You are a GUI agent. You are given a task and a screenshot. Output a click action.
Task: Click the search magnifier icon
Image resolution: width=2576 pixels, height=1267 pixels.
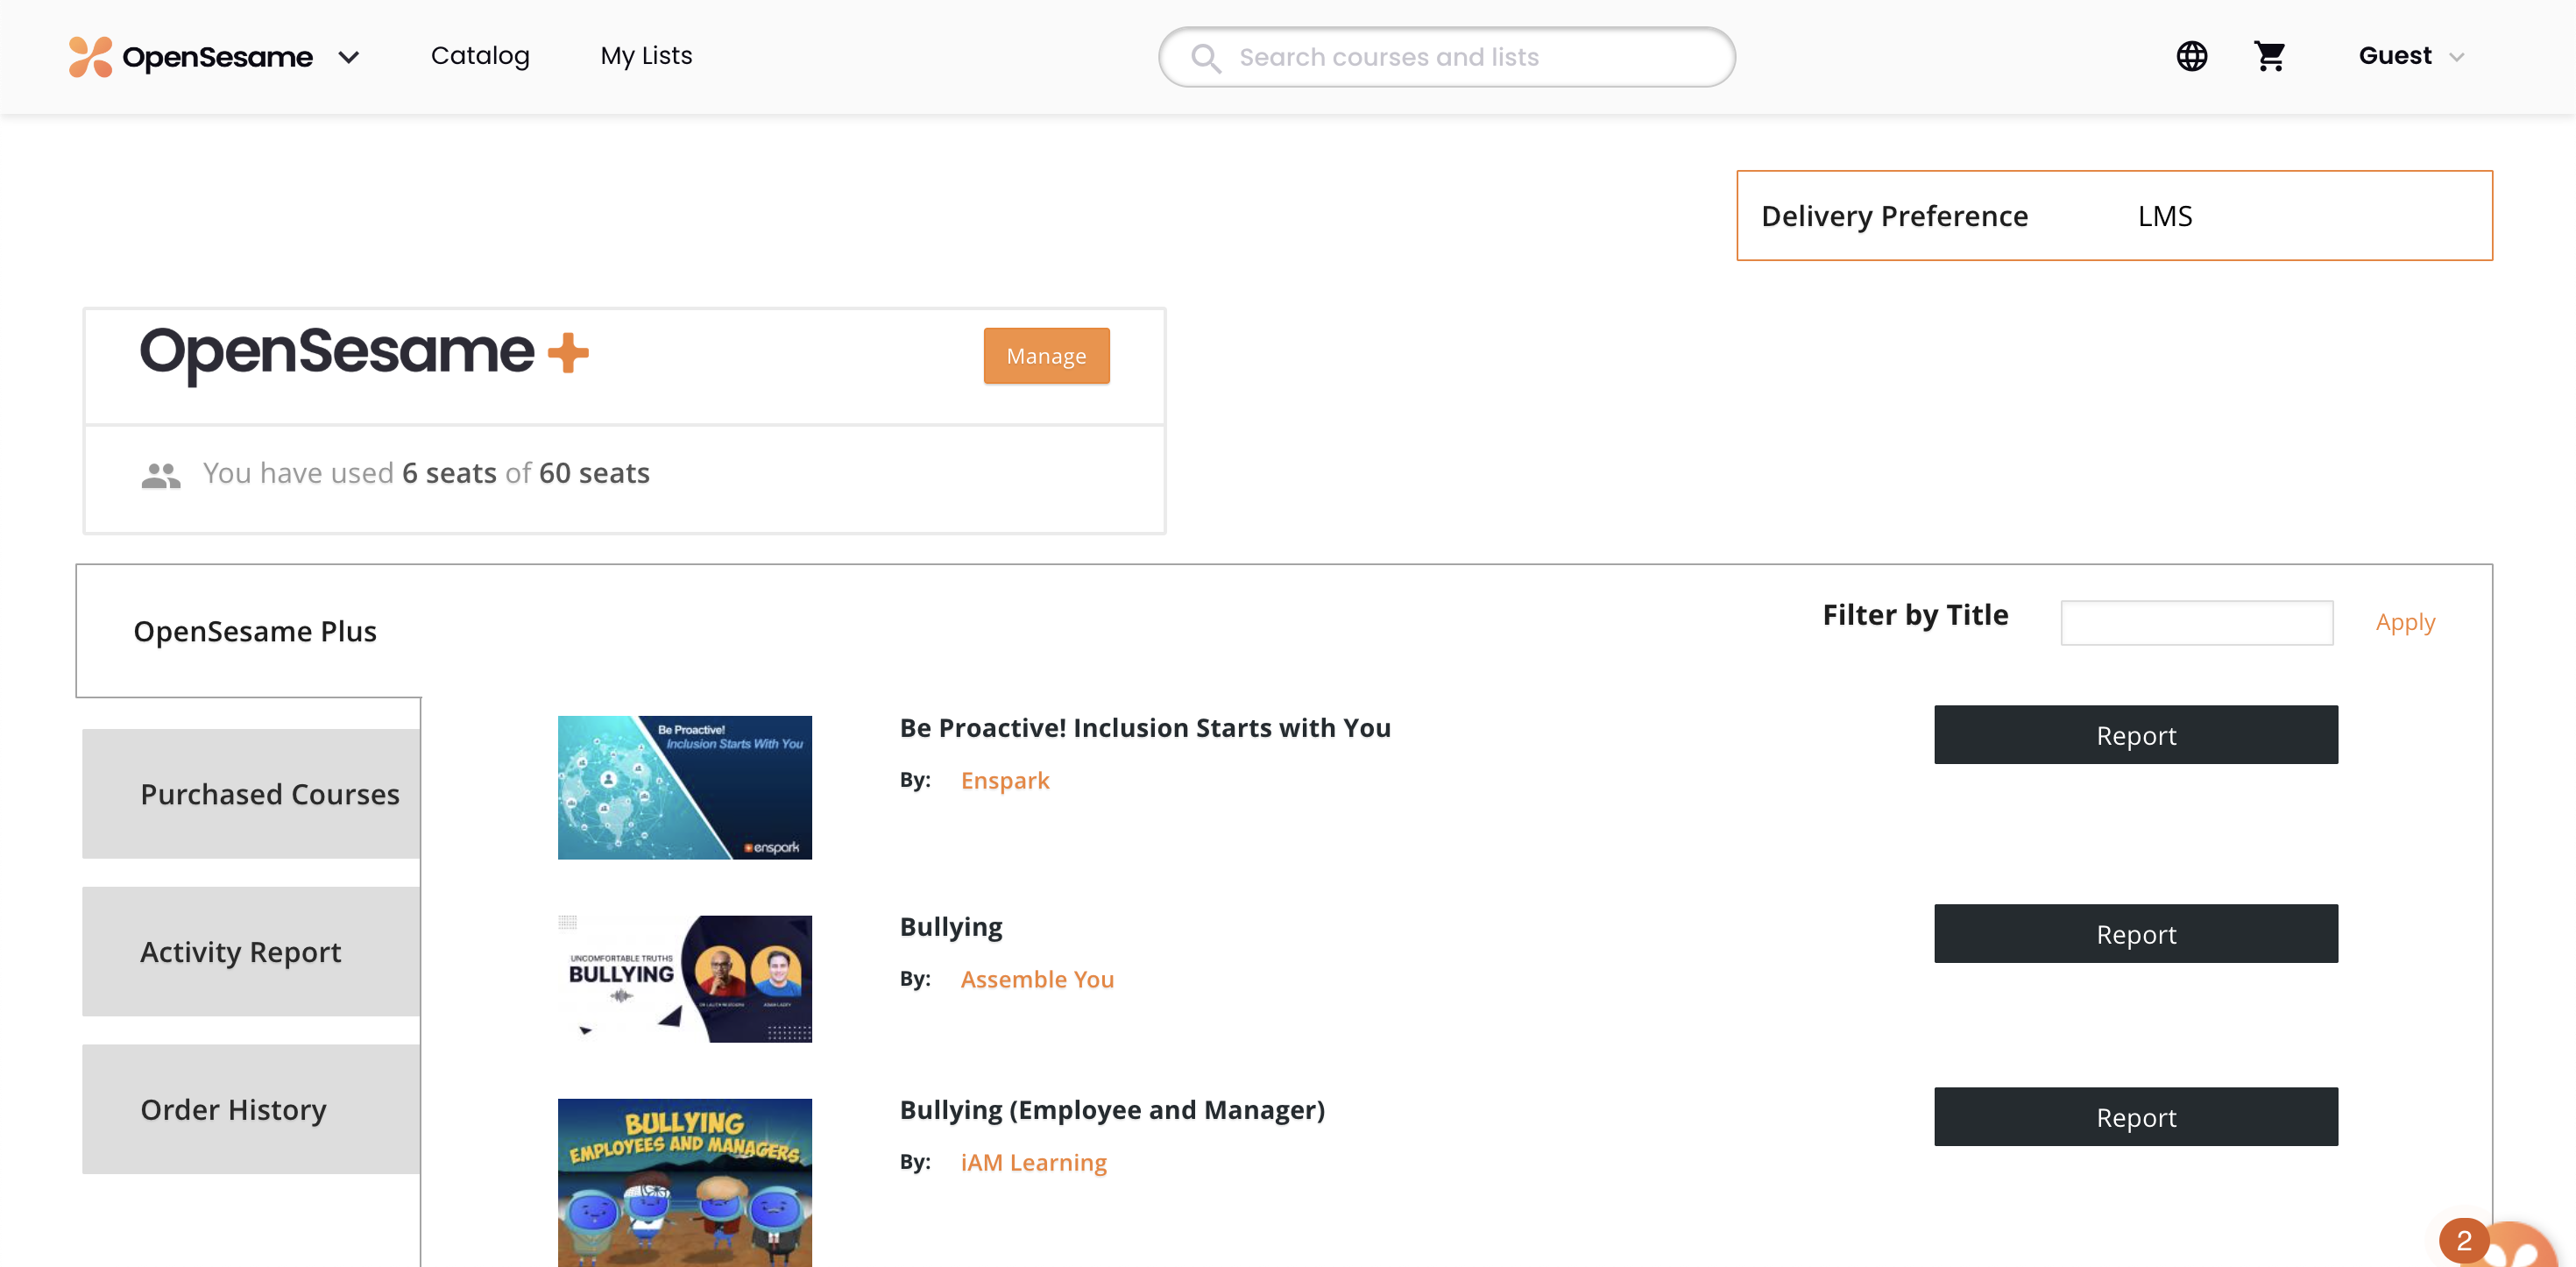pos(1205,58)
